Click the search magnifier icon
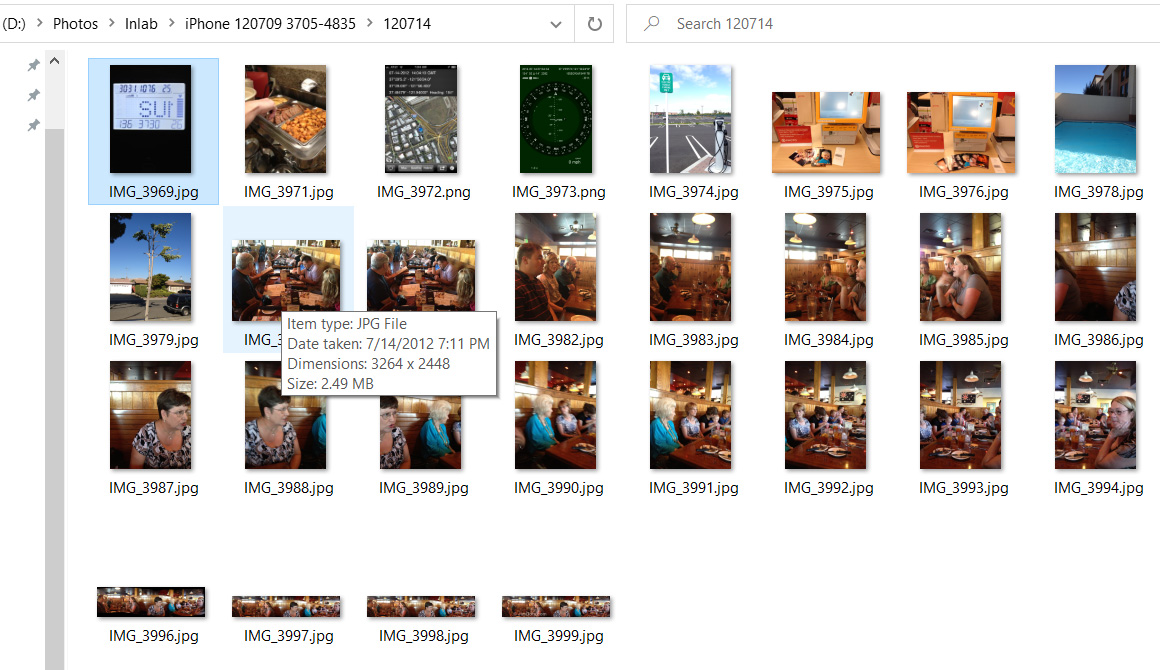Viewport: 1160px width, 670px height. click(x=652, y=24)
